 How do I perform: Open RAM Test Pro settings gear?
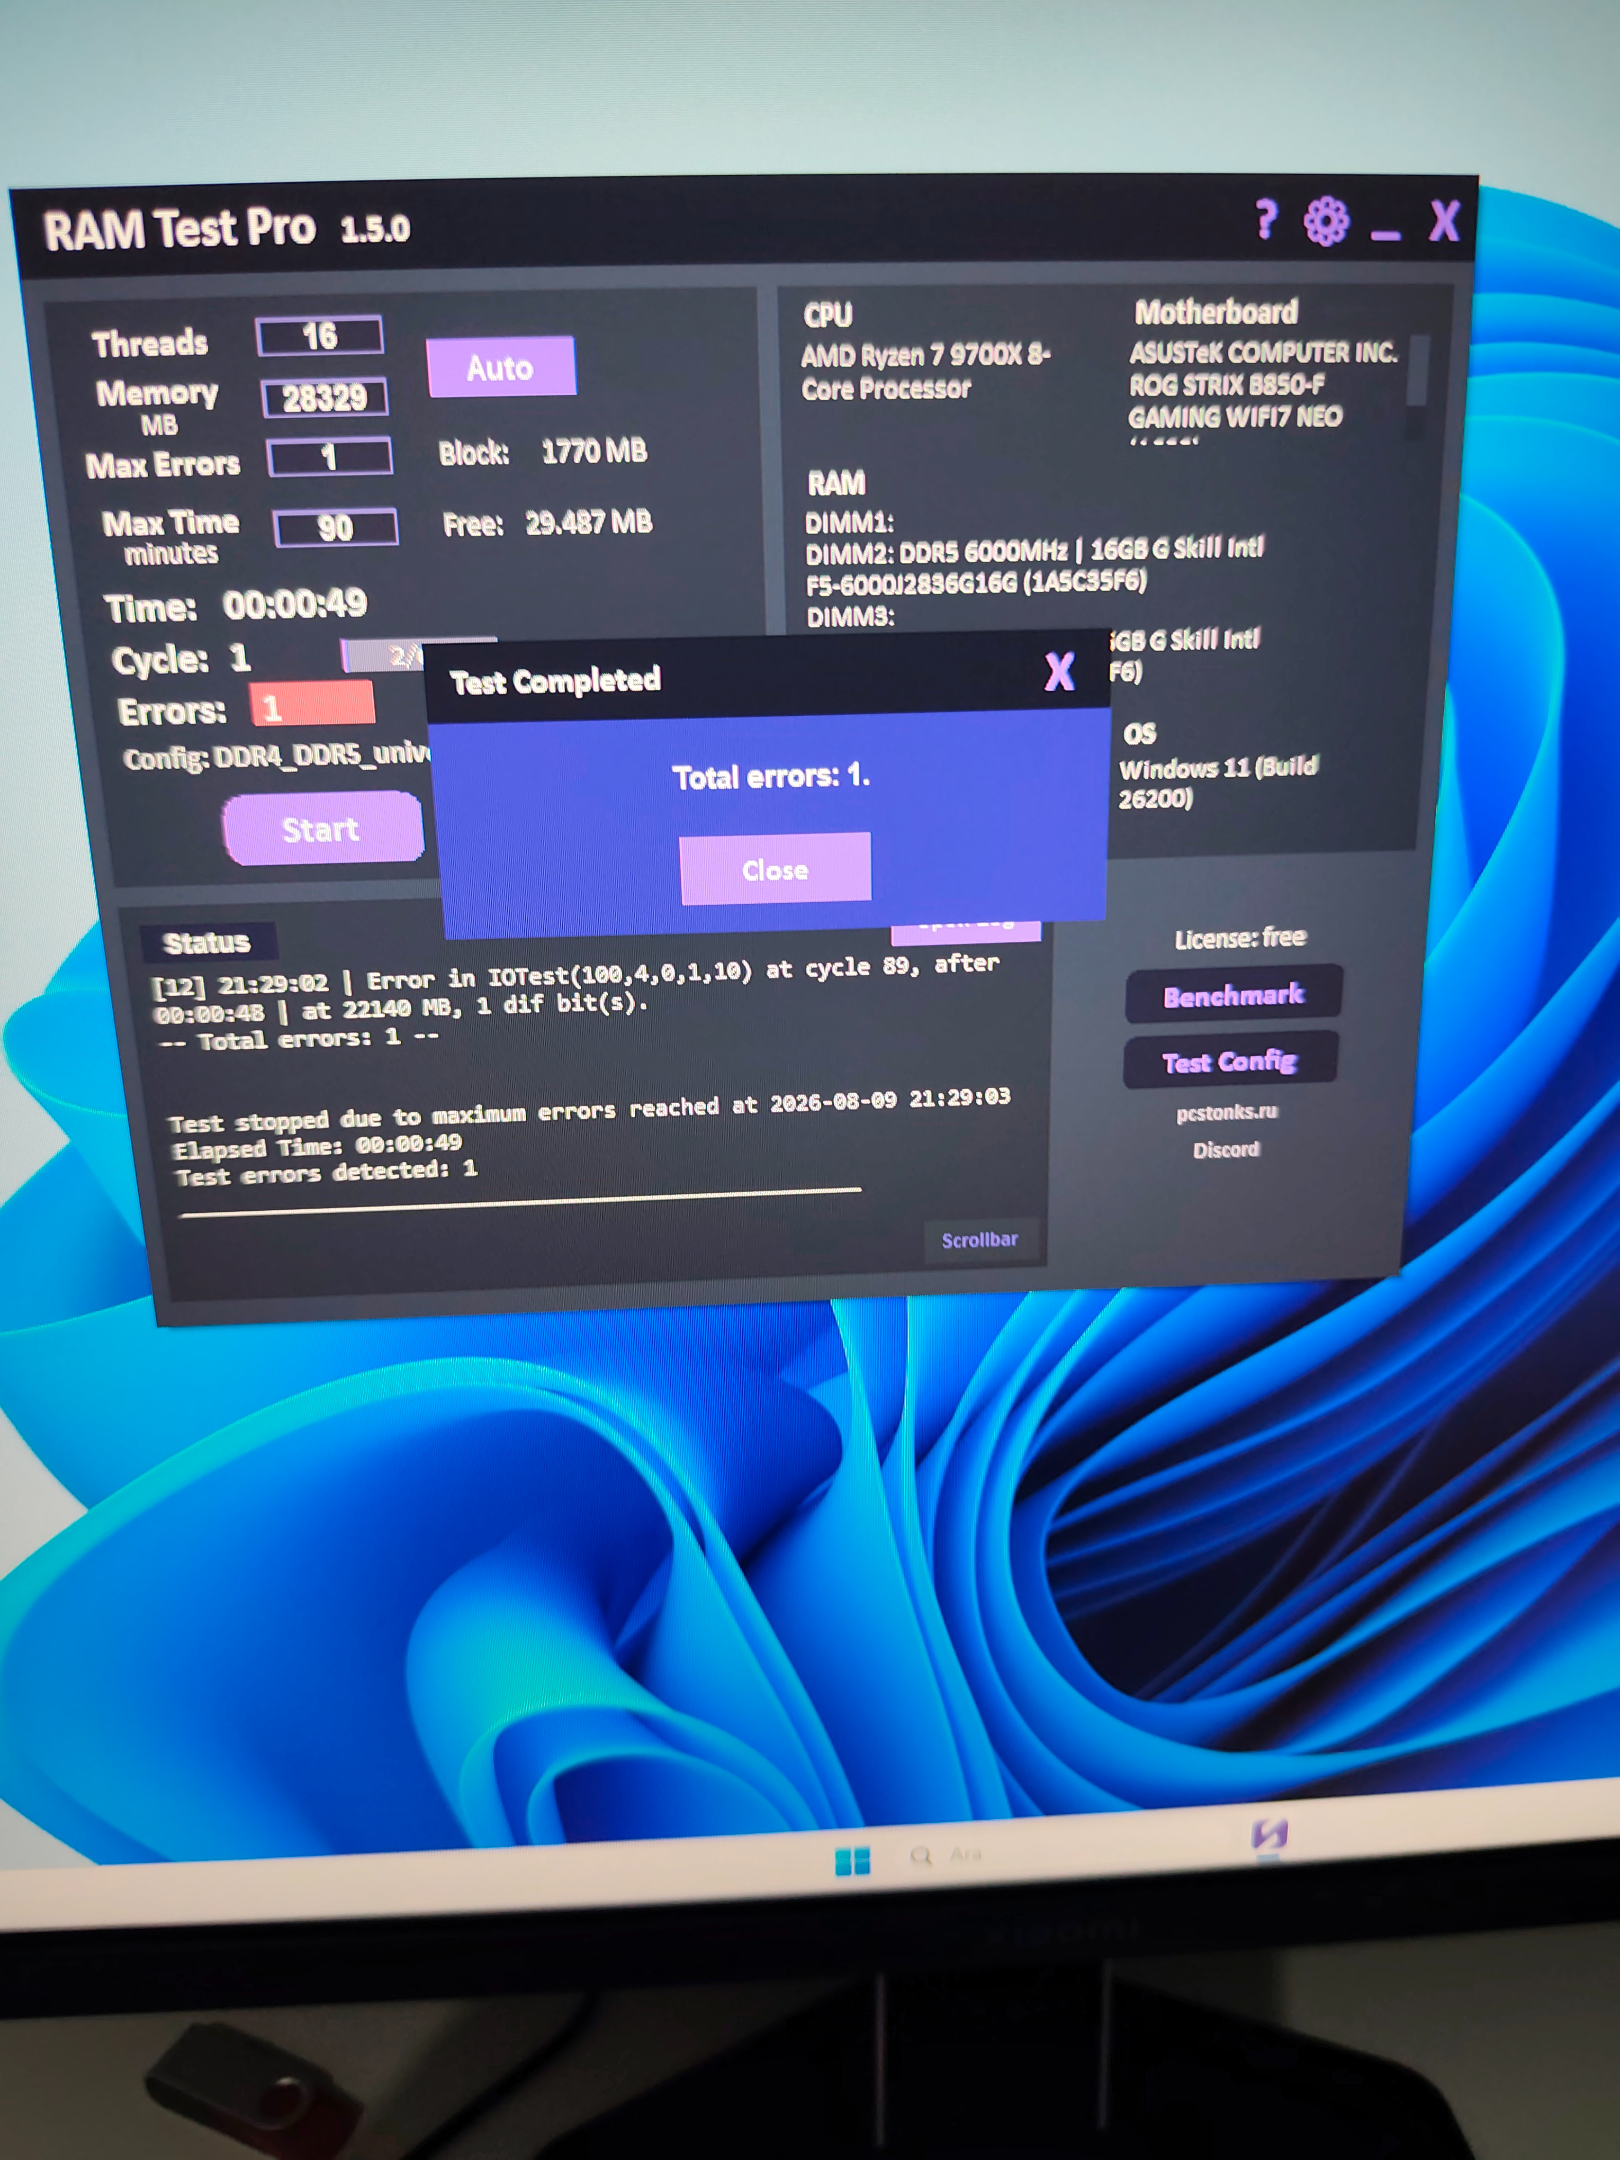pyautogui.click(x=1326, y=221)
